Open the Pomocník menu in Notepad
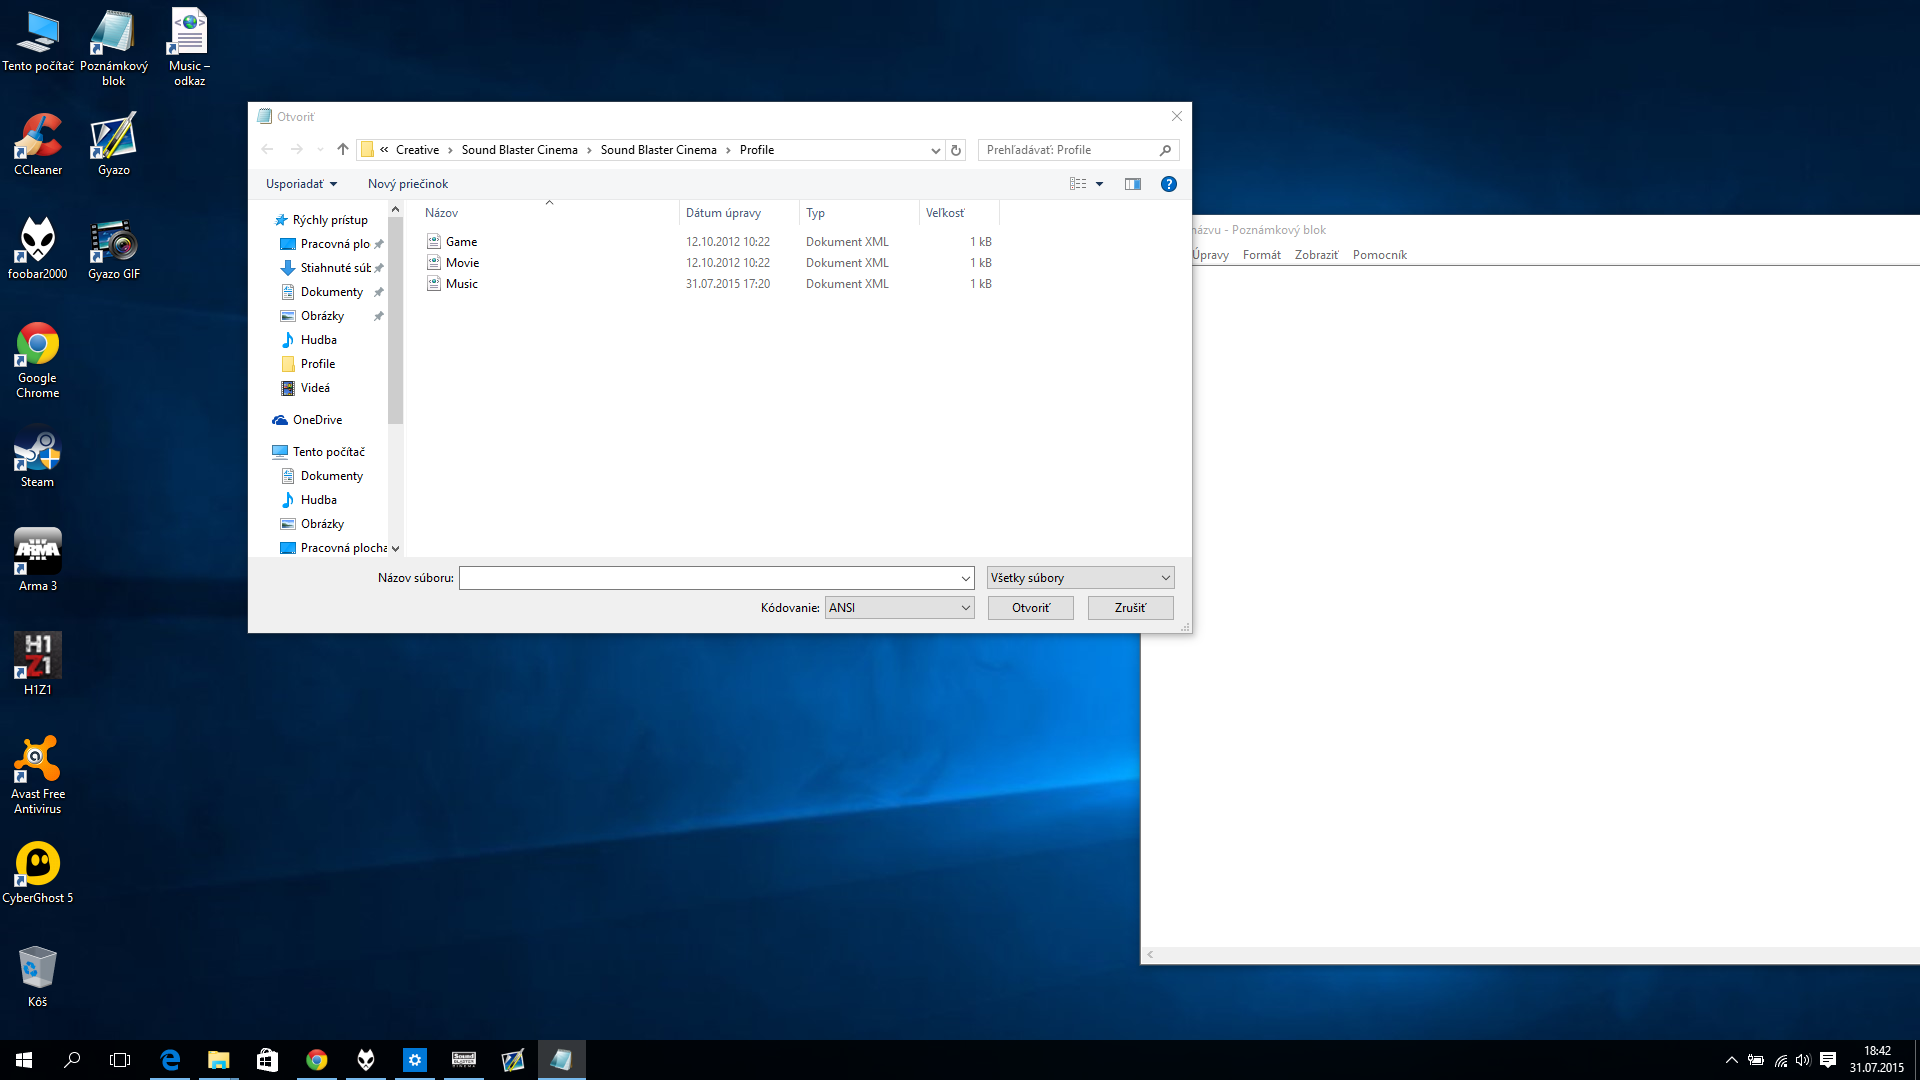 (x=1379, y=255)
